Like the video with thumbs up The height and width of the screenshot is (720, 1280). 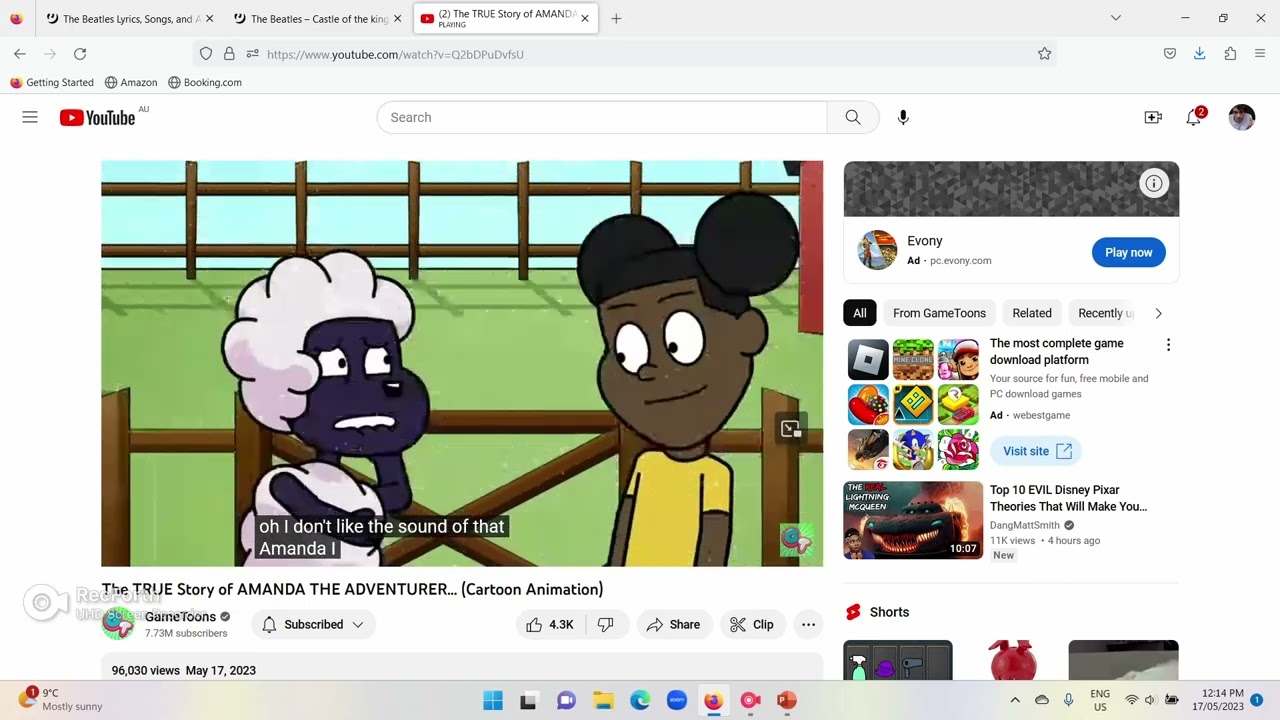pos(551,624)
